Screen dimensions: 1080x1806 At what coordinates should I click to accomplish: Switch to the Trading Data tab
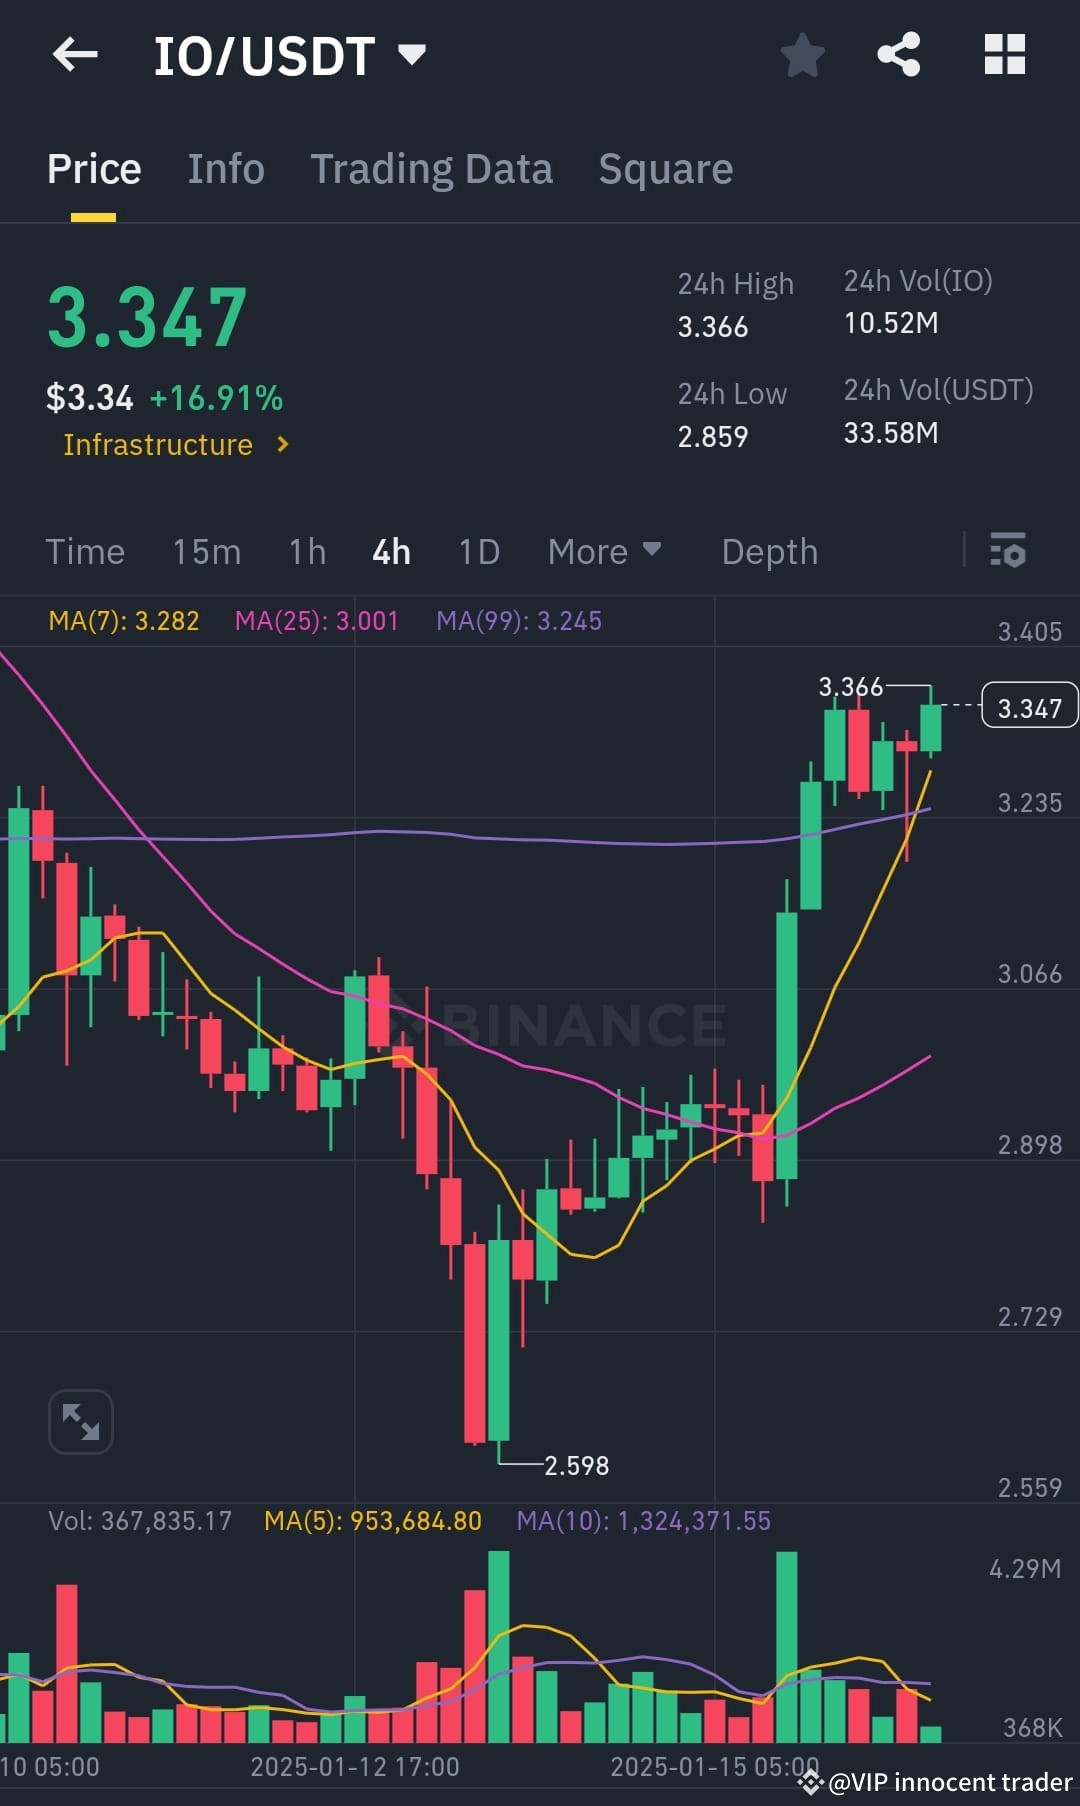pos(432,168)
